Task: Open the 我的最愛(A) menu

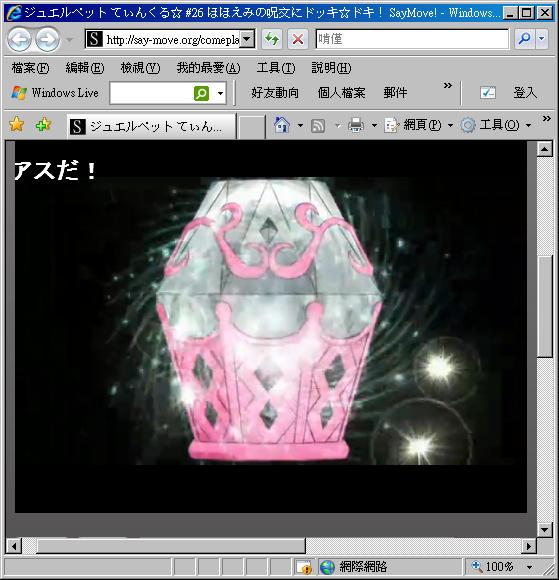Action: click(208, 68)
